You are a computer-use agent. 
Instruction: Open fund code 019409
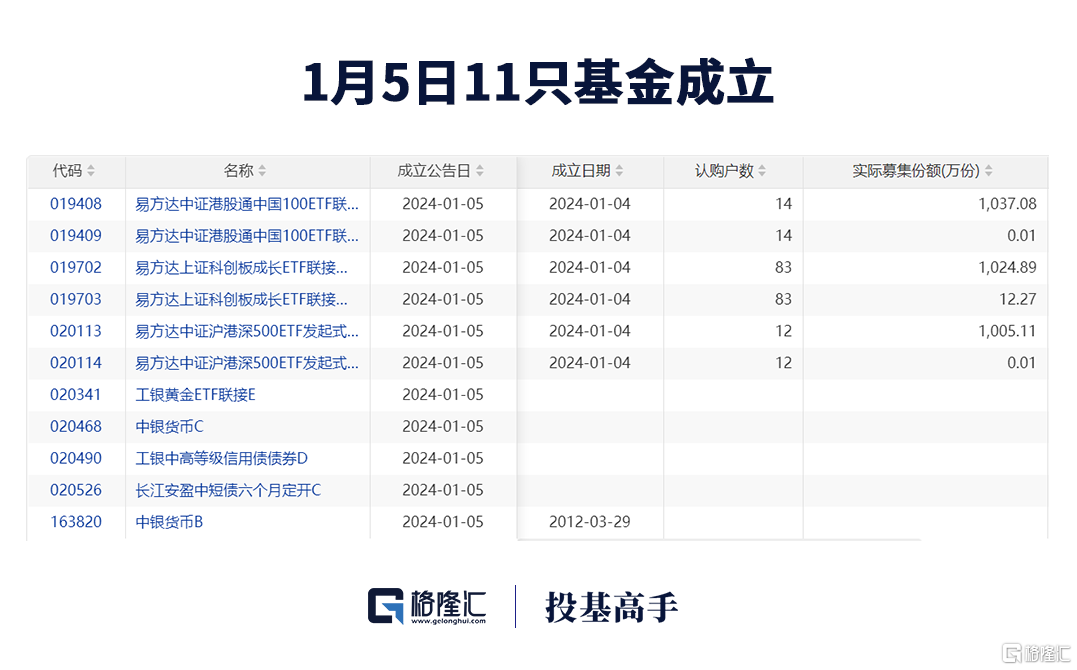(x=76, y=236)
